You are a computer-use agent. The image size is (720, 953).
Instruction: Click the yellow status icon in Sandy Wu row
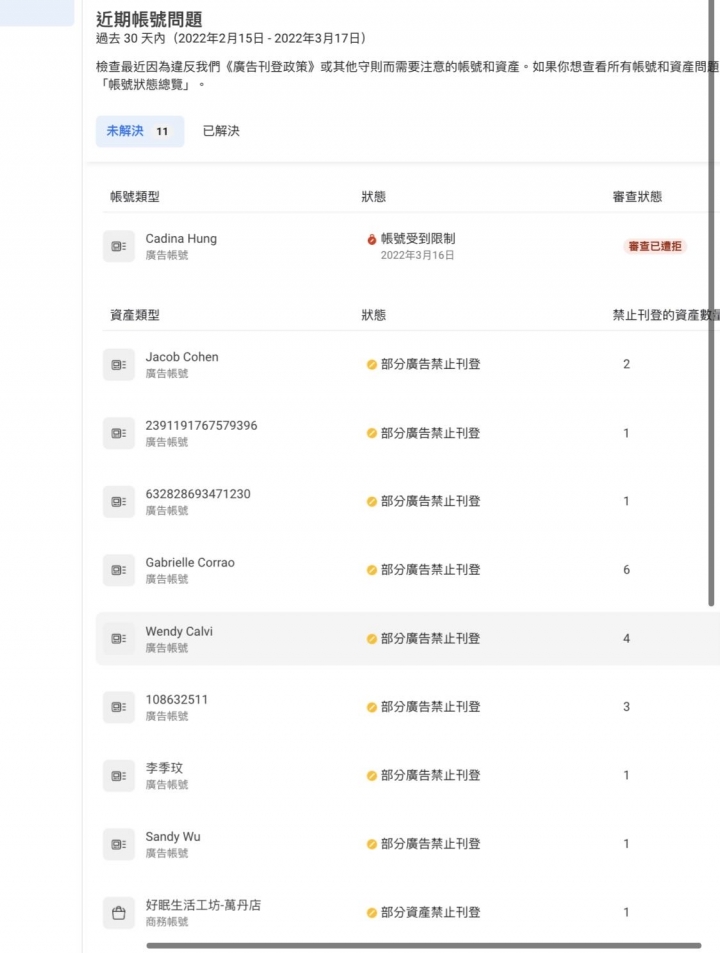click(372, 844)
